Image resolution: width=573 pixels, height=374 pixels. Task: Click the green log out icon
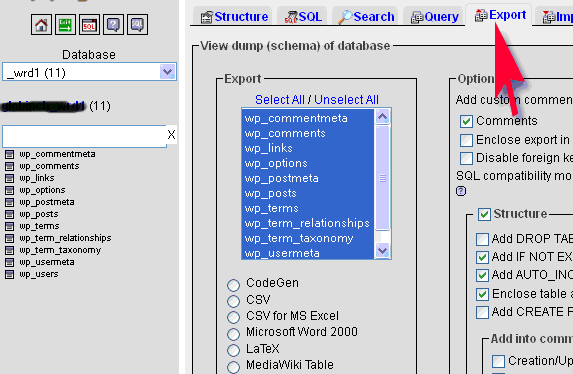pyautogui.click(x=65, y=24)
